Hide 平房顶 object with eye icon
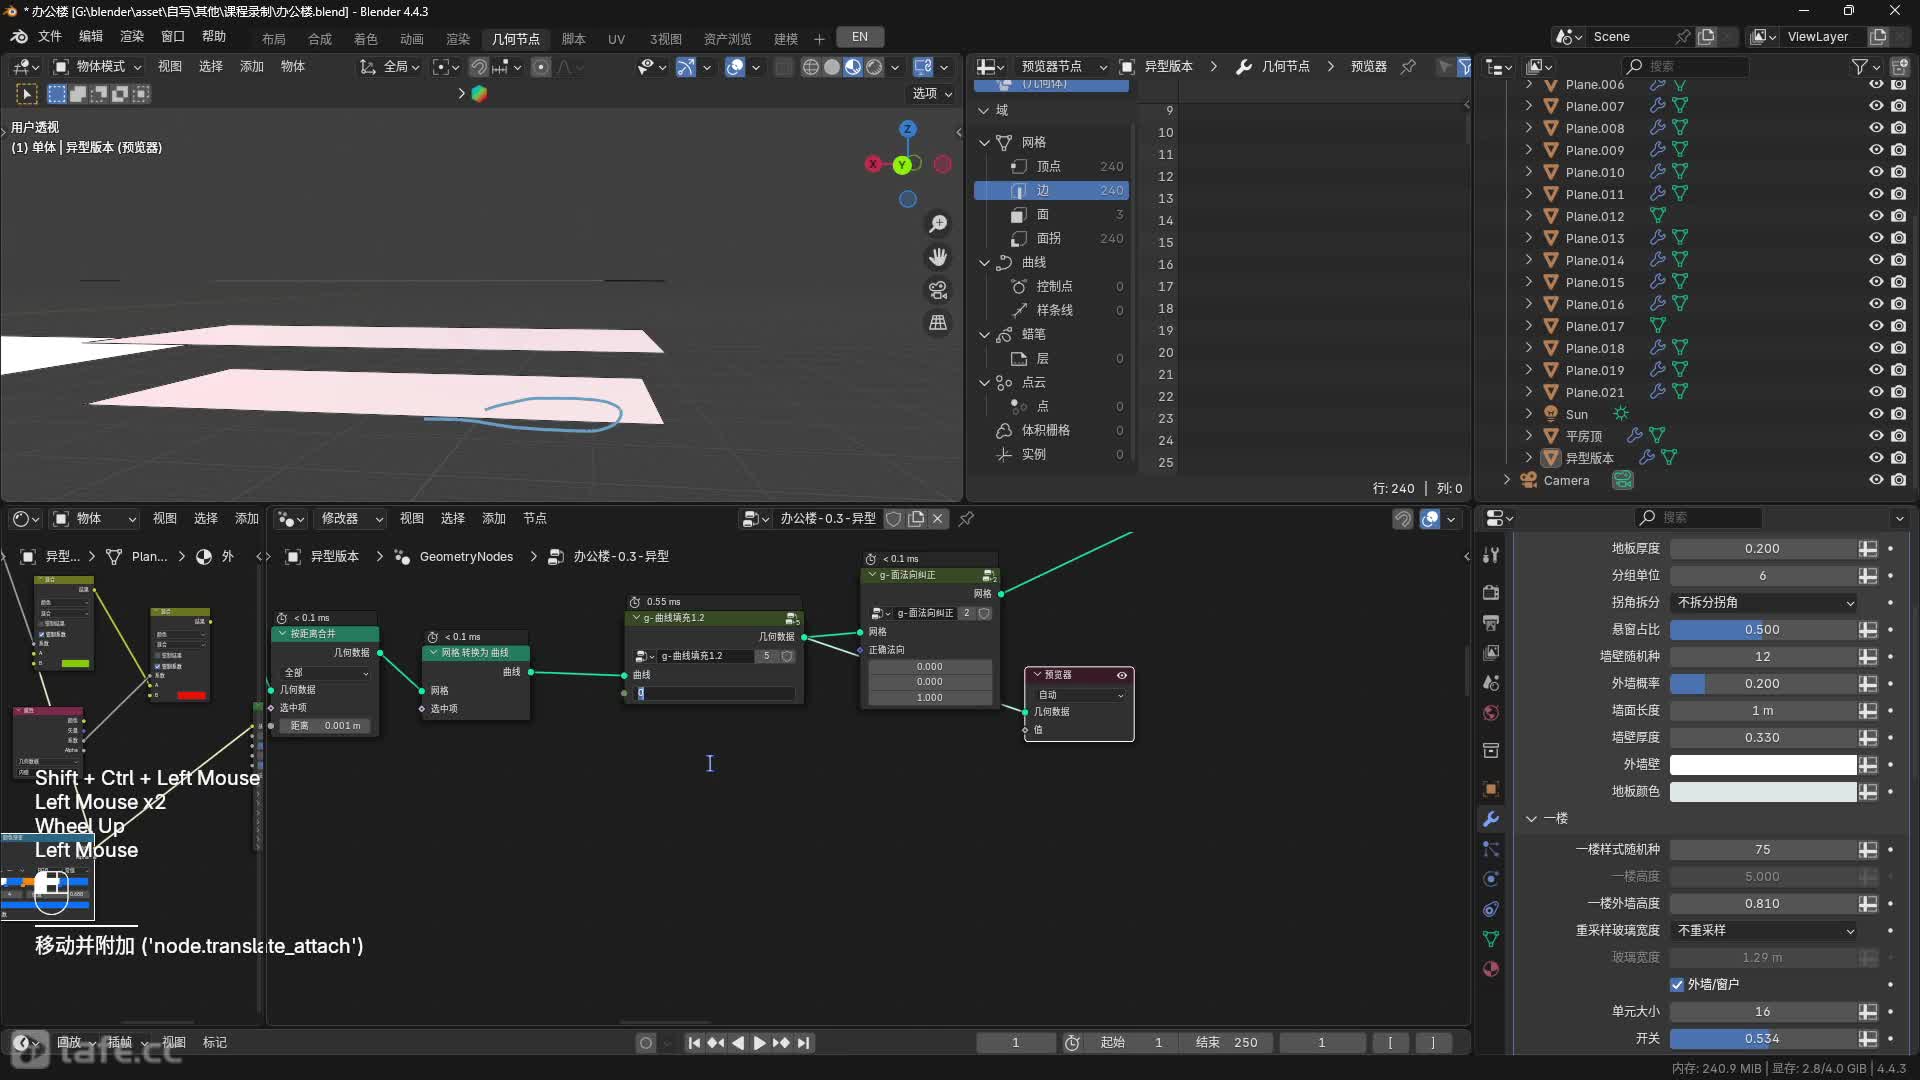Image resolution: width=1920 pixels, height=1080 pixels. pos(1876,436)
